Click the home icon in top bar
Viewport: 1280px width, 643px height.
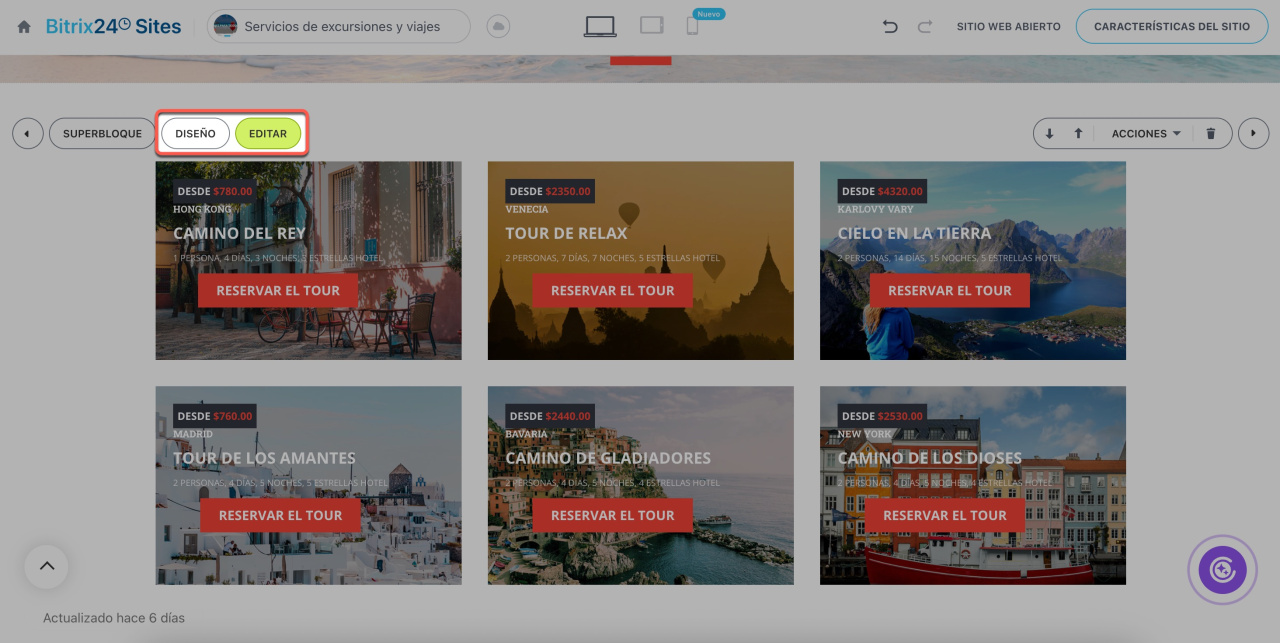24,27
